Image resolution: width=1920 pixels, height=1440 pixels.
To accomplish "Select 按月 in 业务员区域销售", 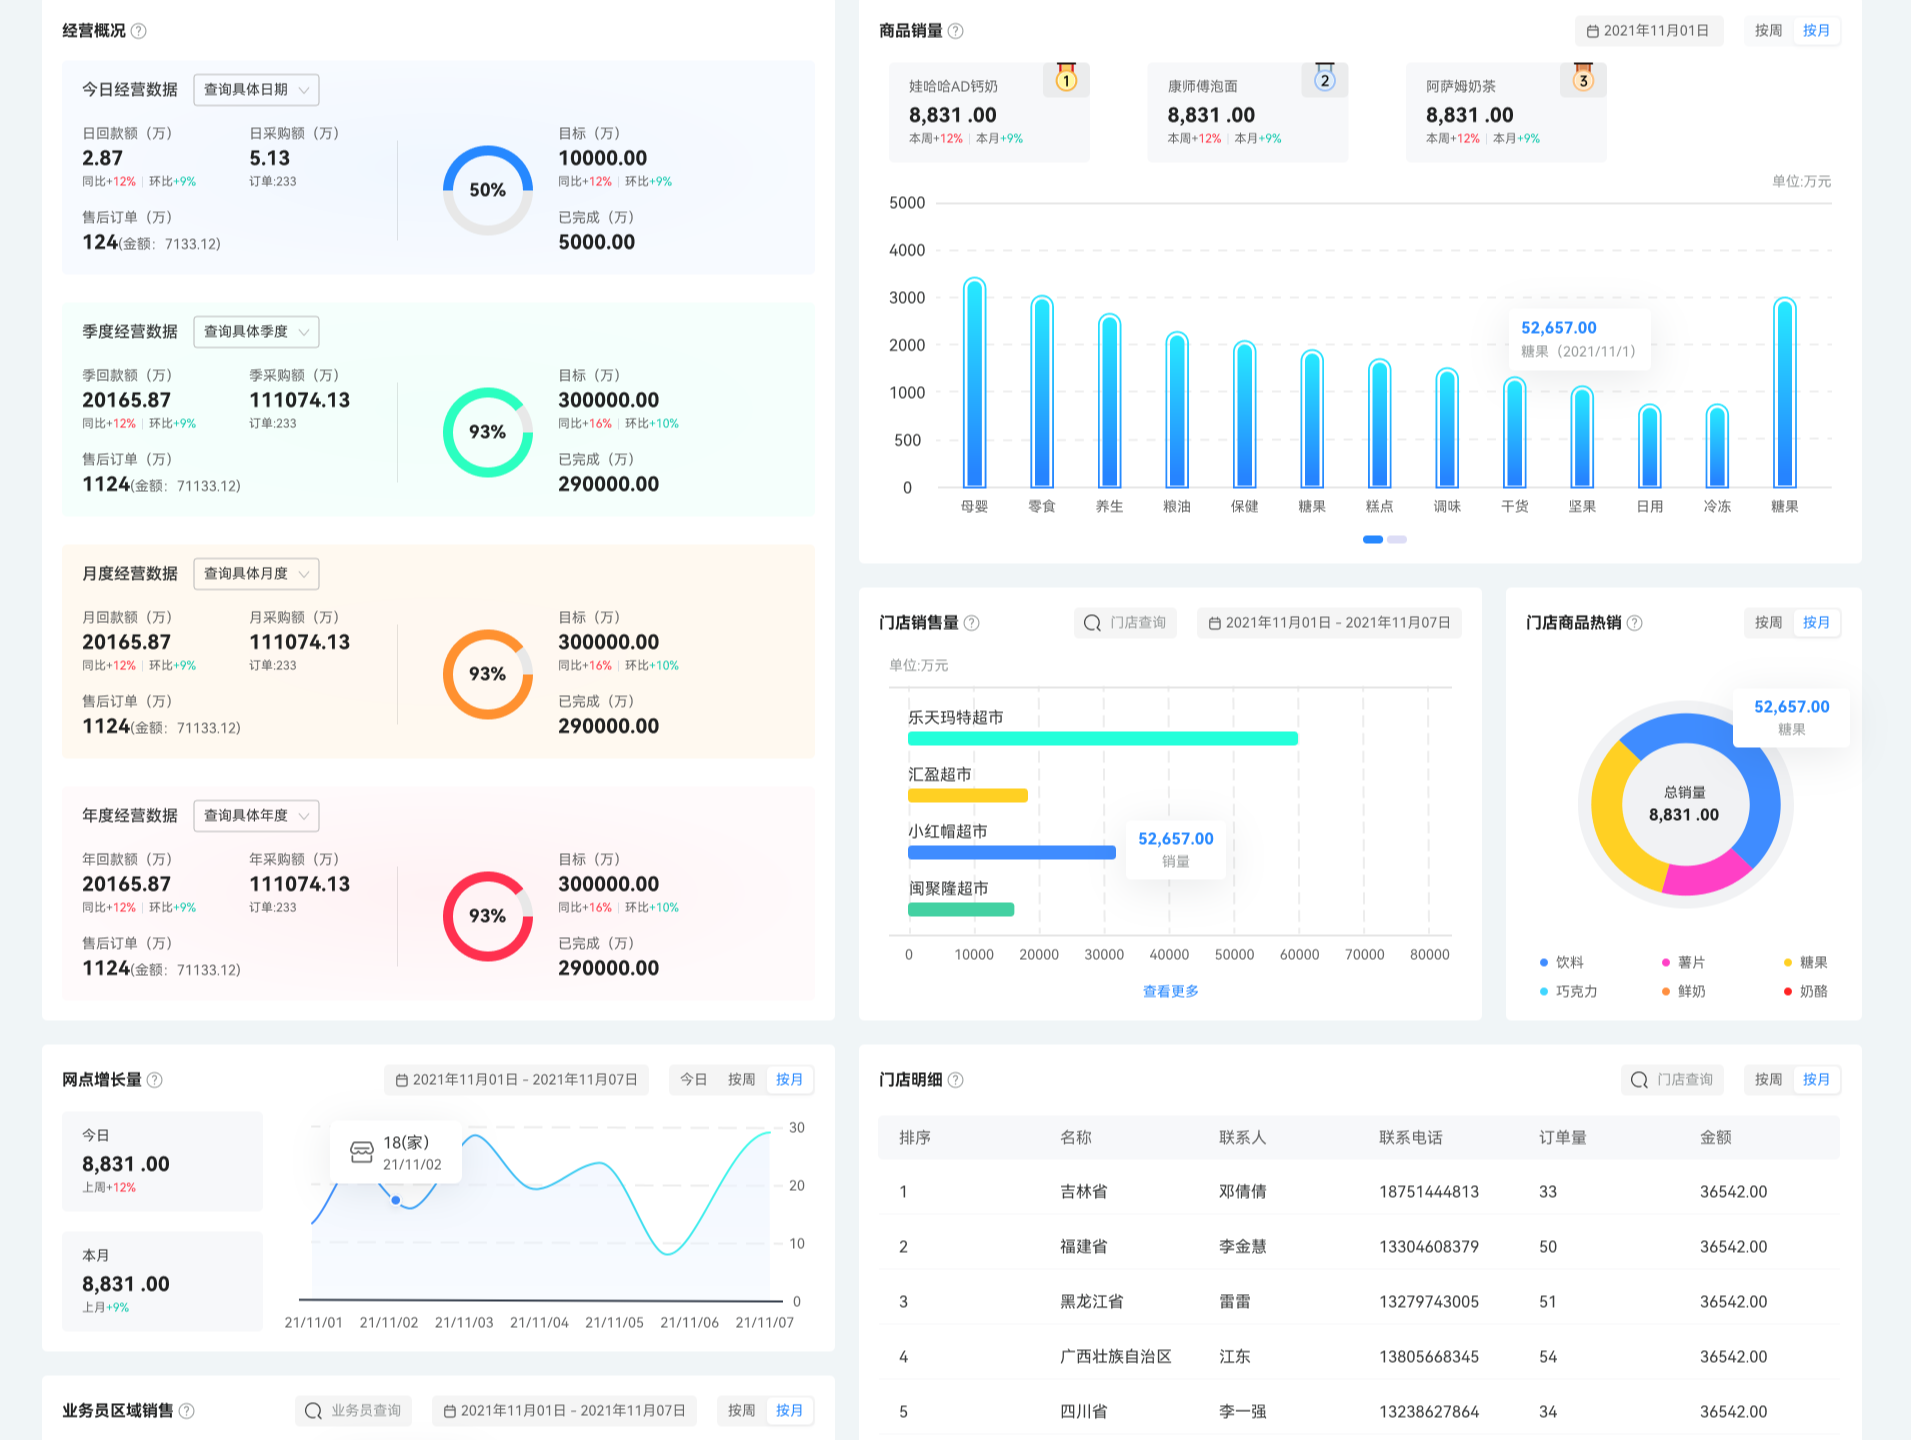I will point(789,1411).
